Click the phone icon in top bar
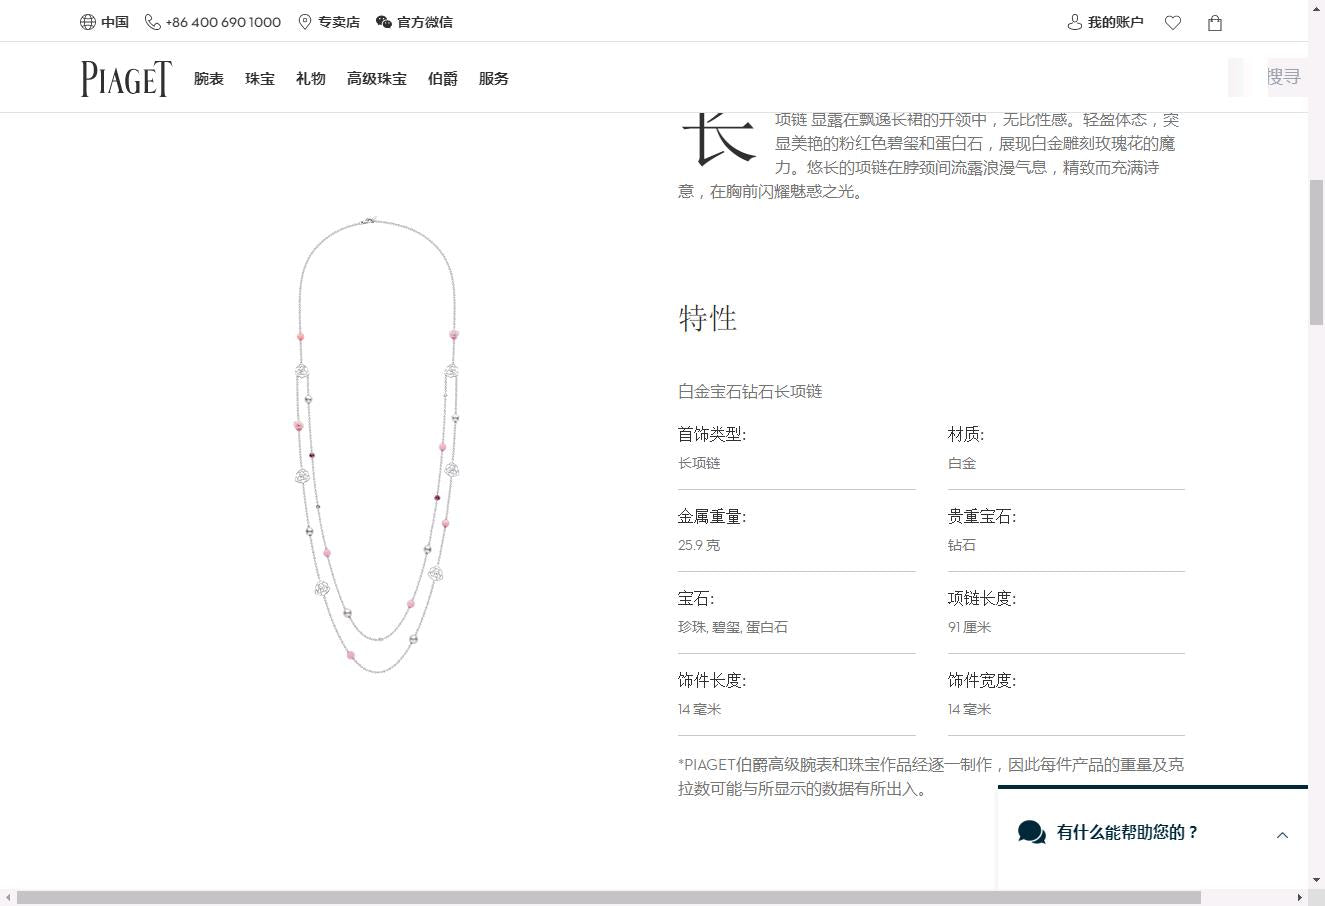Viewport: 1325px width, 906px height. (x=153, y=22)
